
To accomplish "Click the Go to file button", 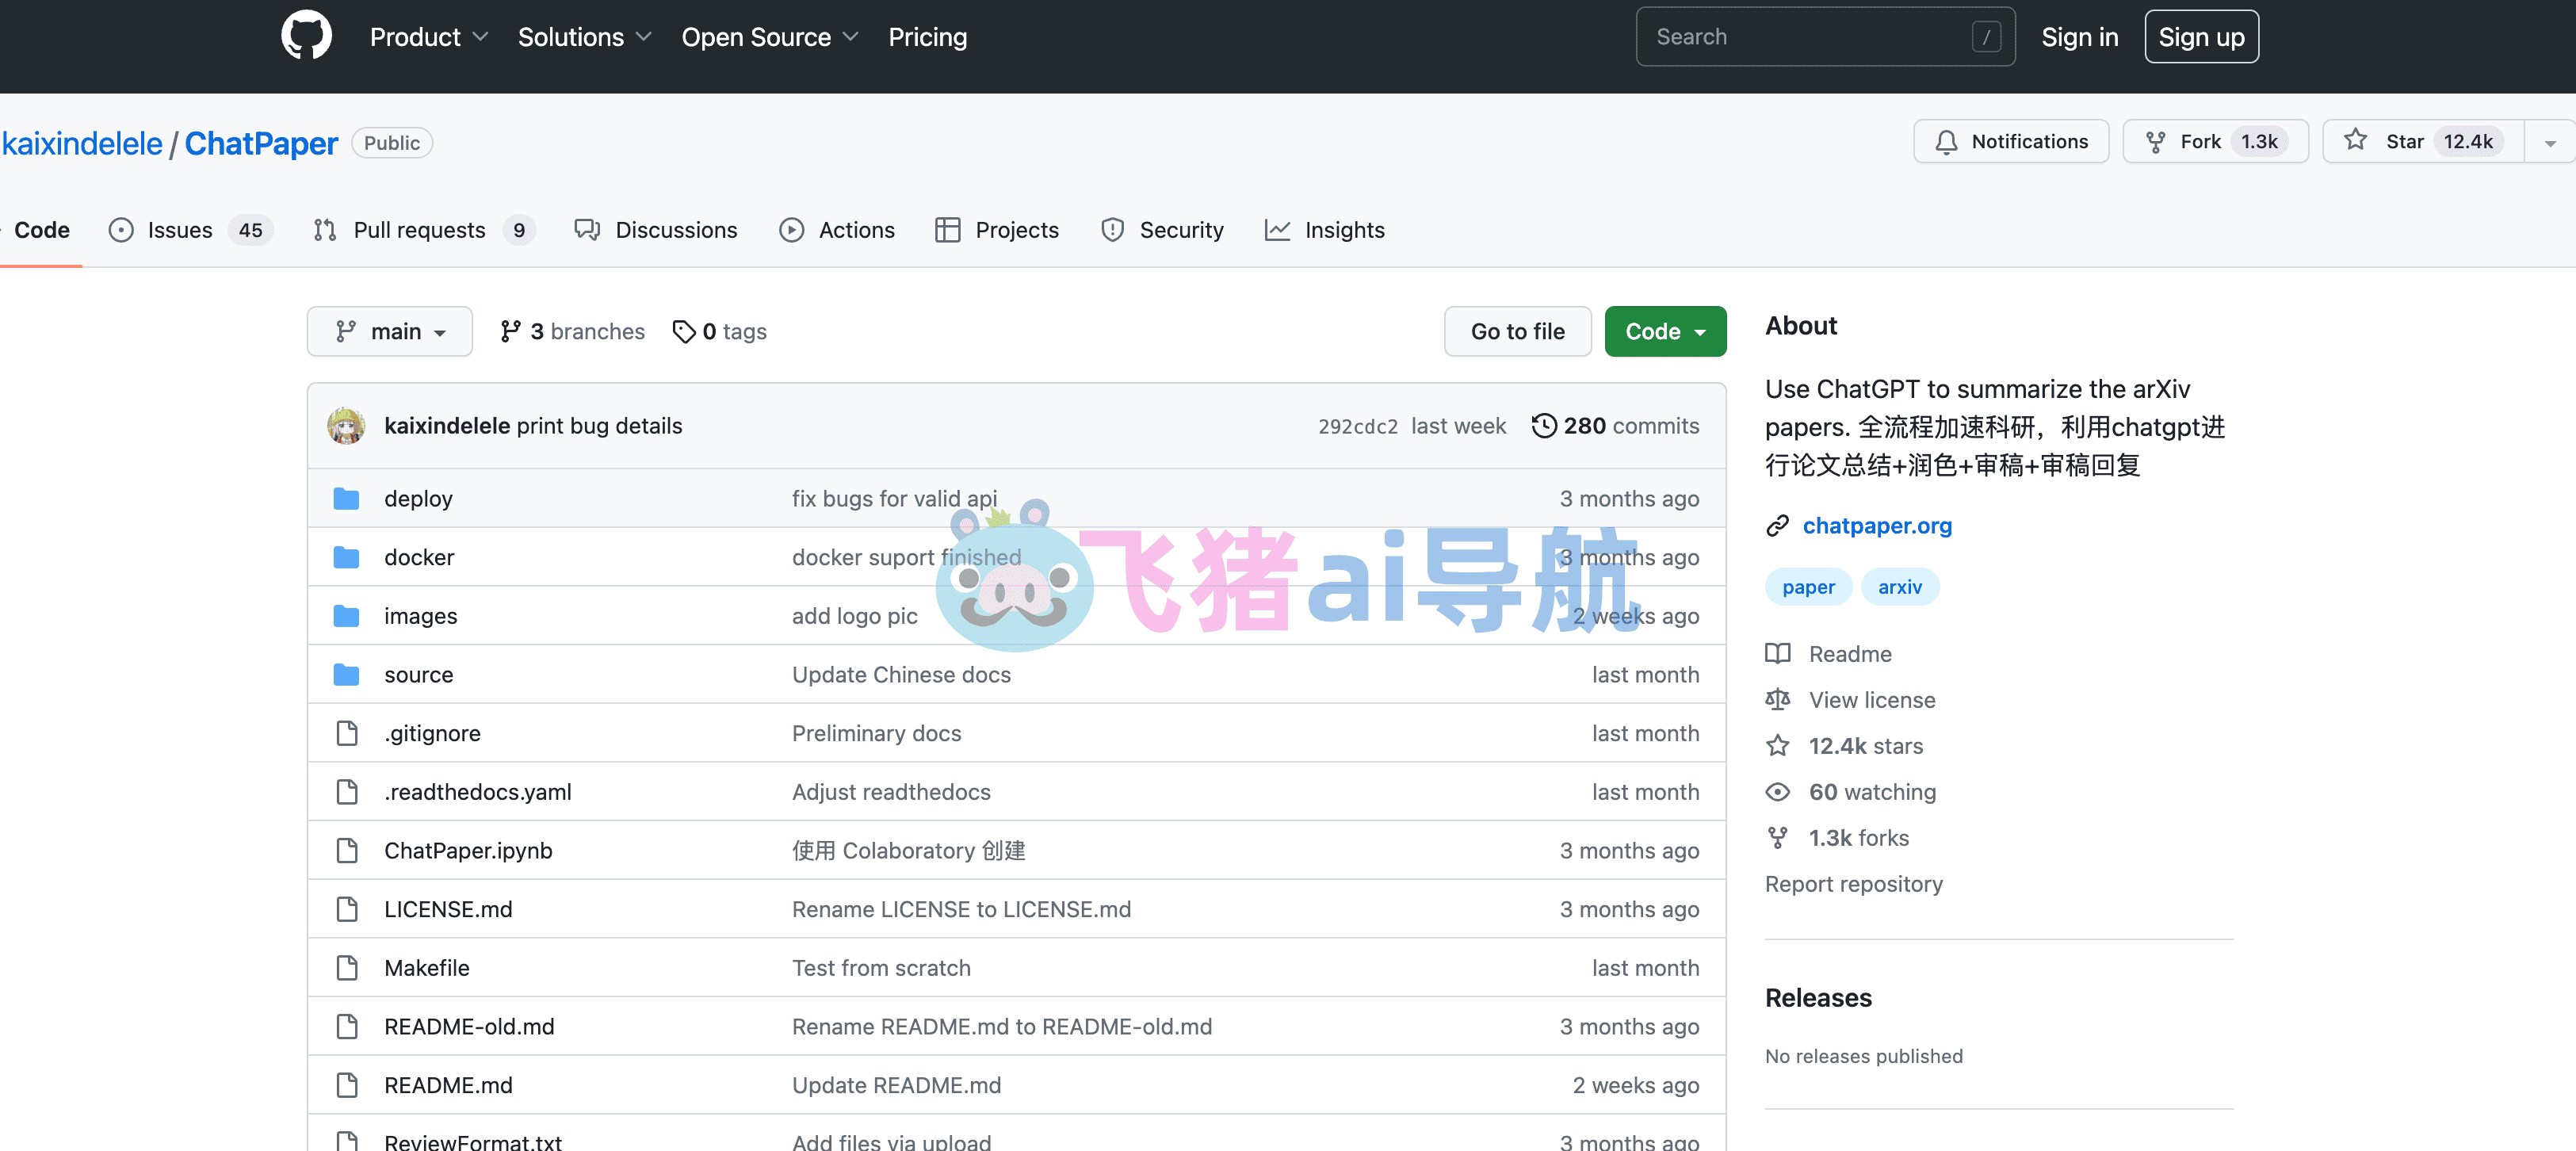I will (1517, 331).
